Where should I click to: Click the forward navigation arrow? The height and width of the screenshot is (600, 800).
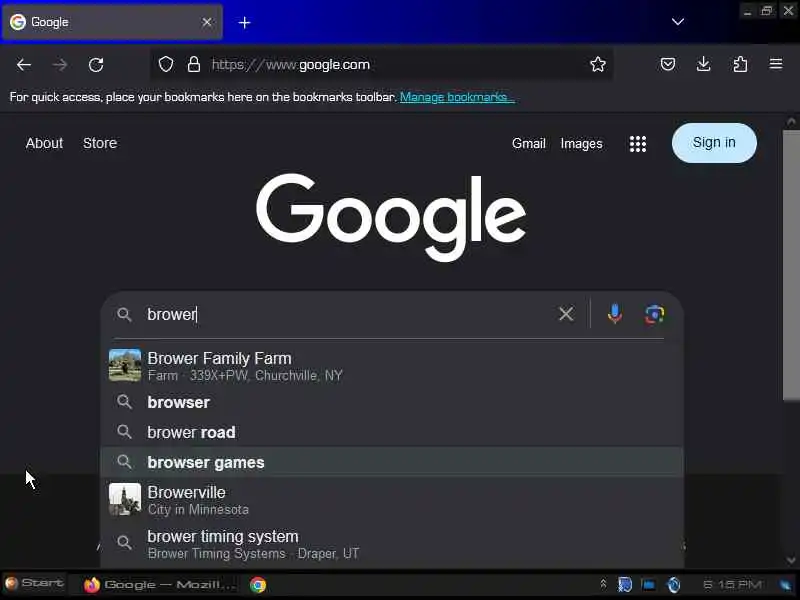60,65
